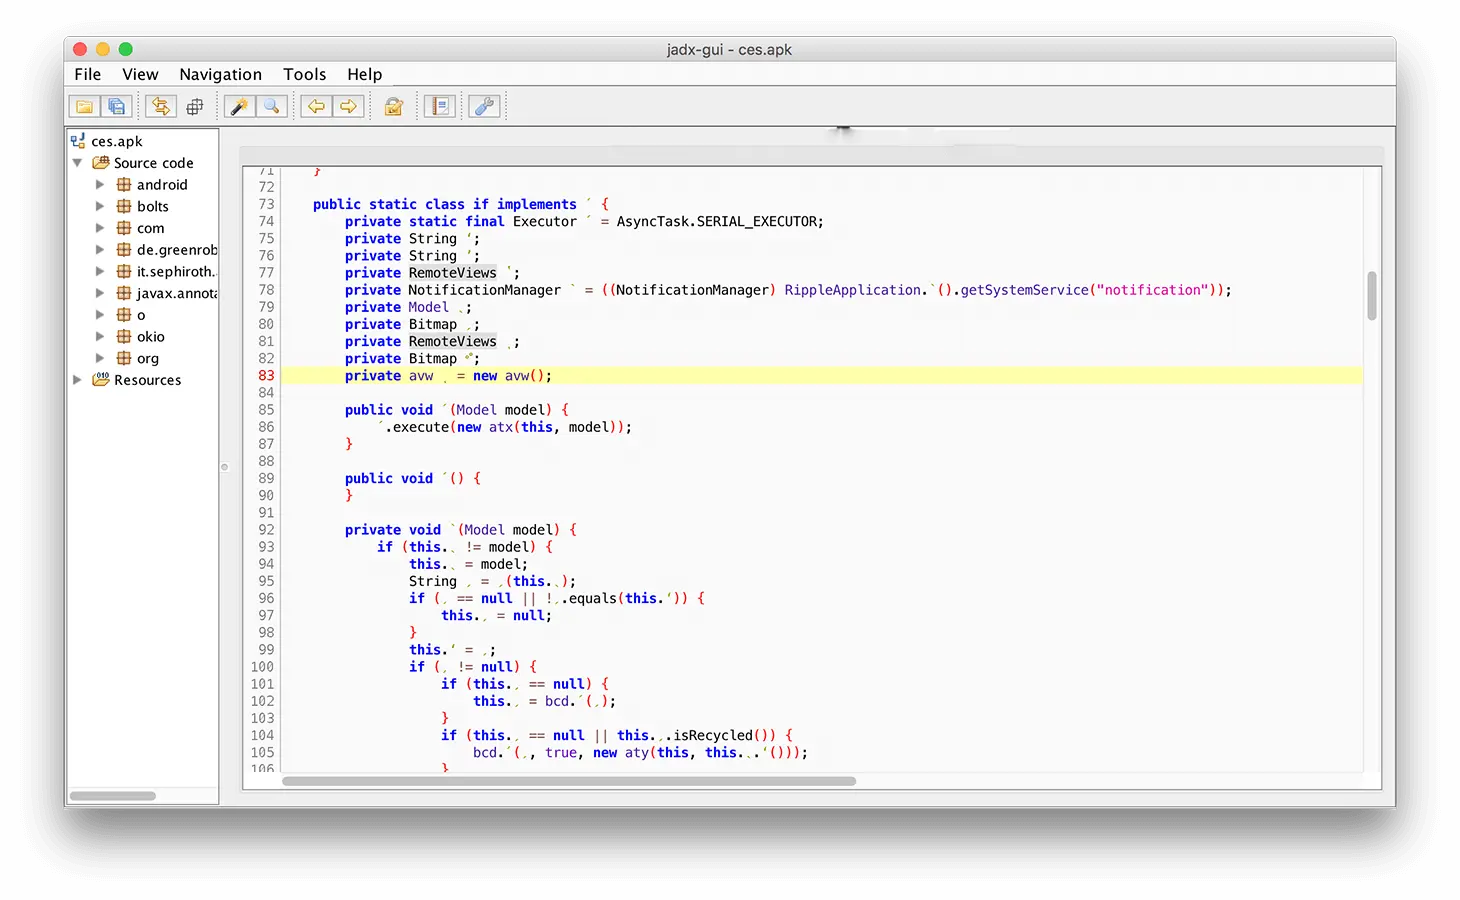Click the com package icon

[124, 228]
